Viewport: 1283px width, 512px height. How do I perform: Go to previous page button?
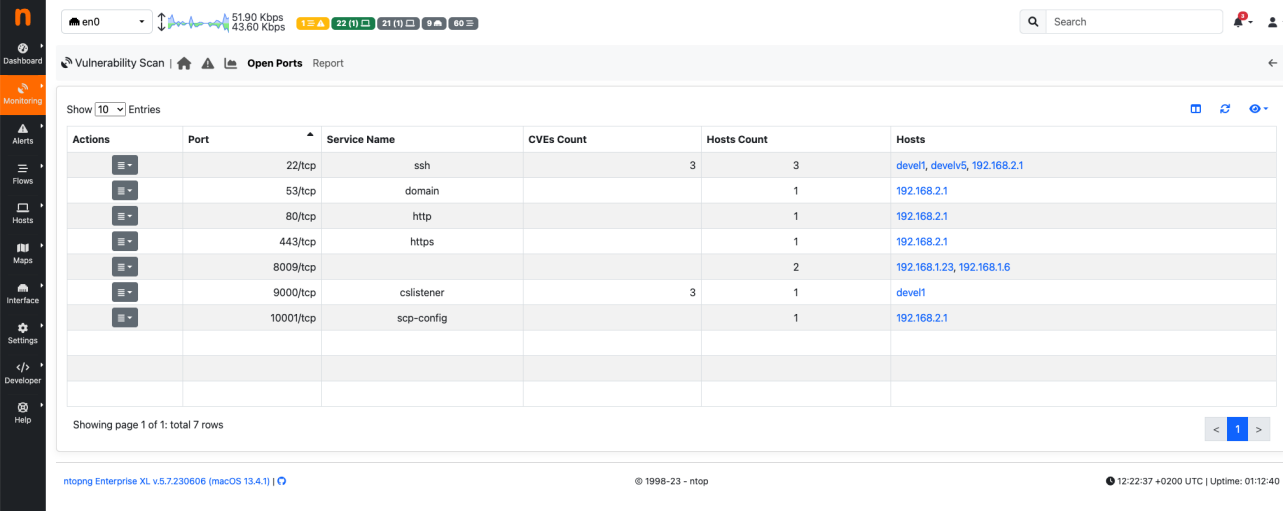1216,429
